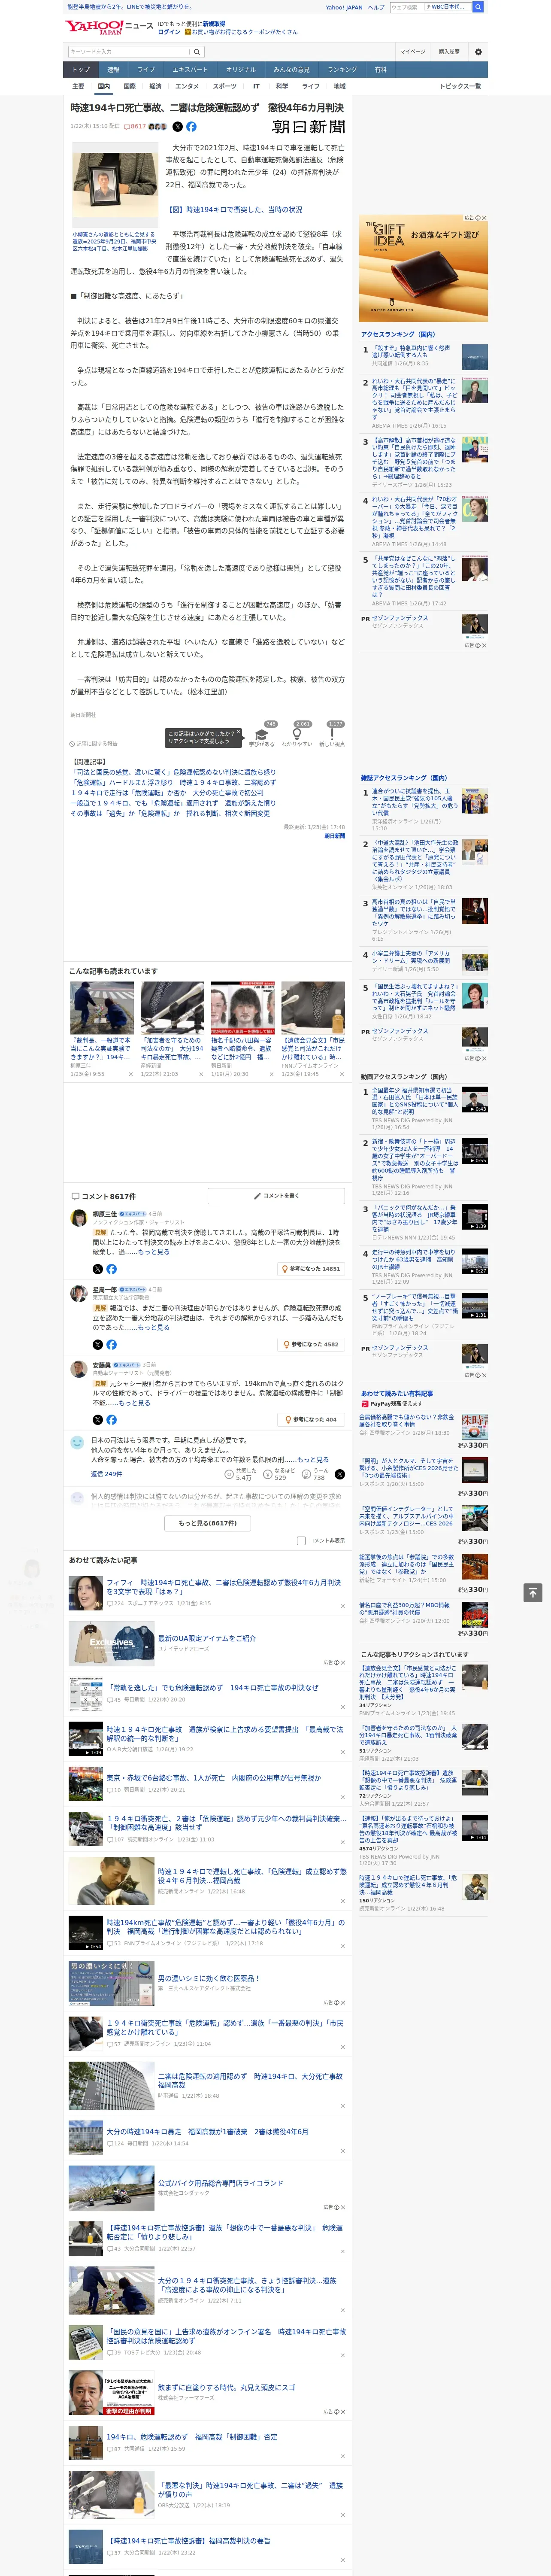Open マイページ link
This screenshot has width=551, height=2576.
[413, 51]
